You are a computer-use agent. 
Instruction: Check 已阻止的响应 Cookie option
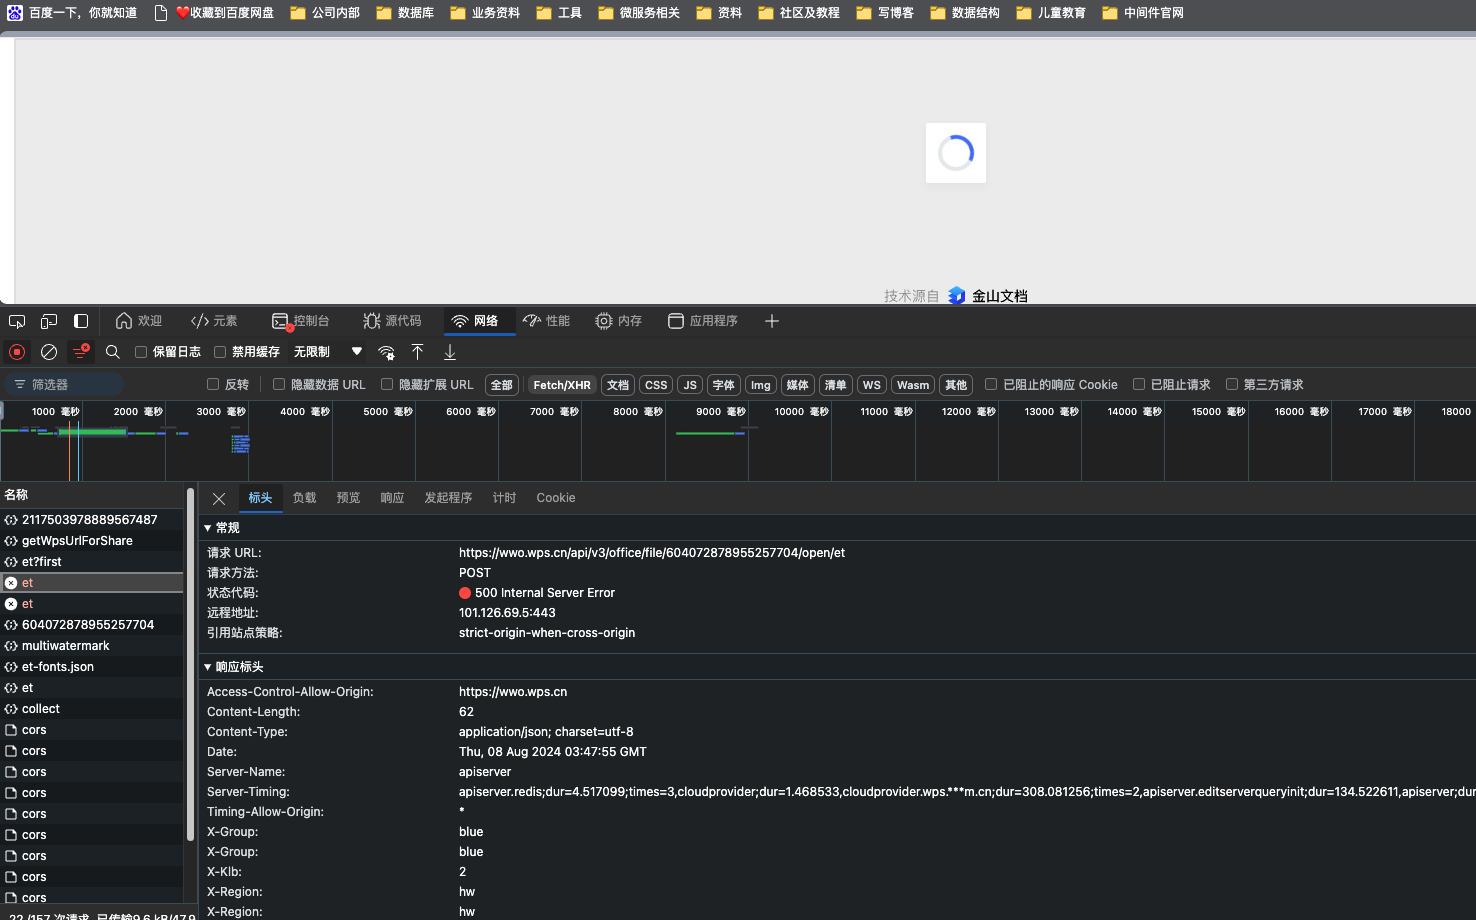click(991, 384)
